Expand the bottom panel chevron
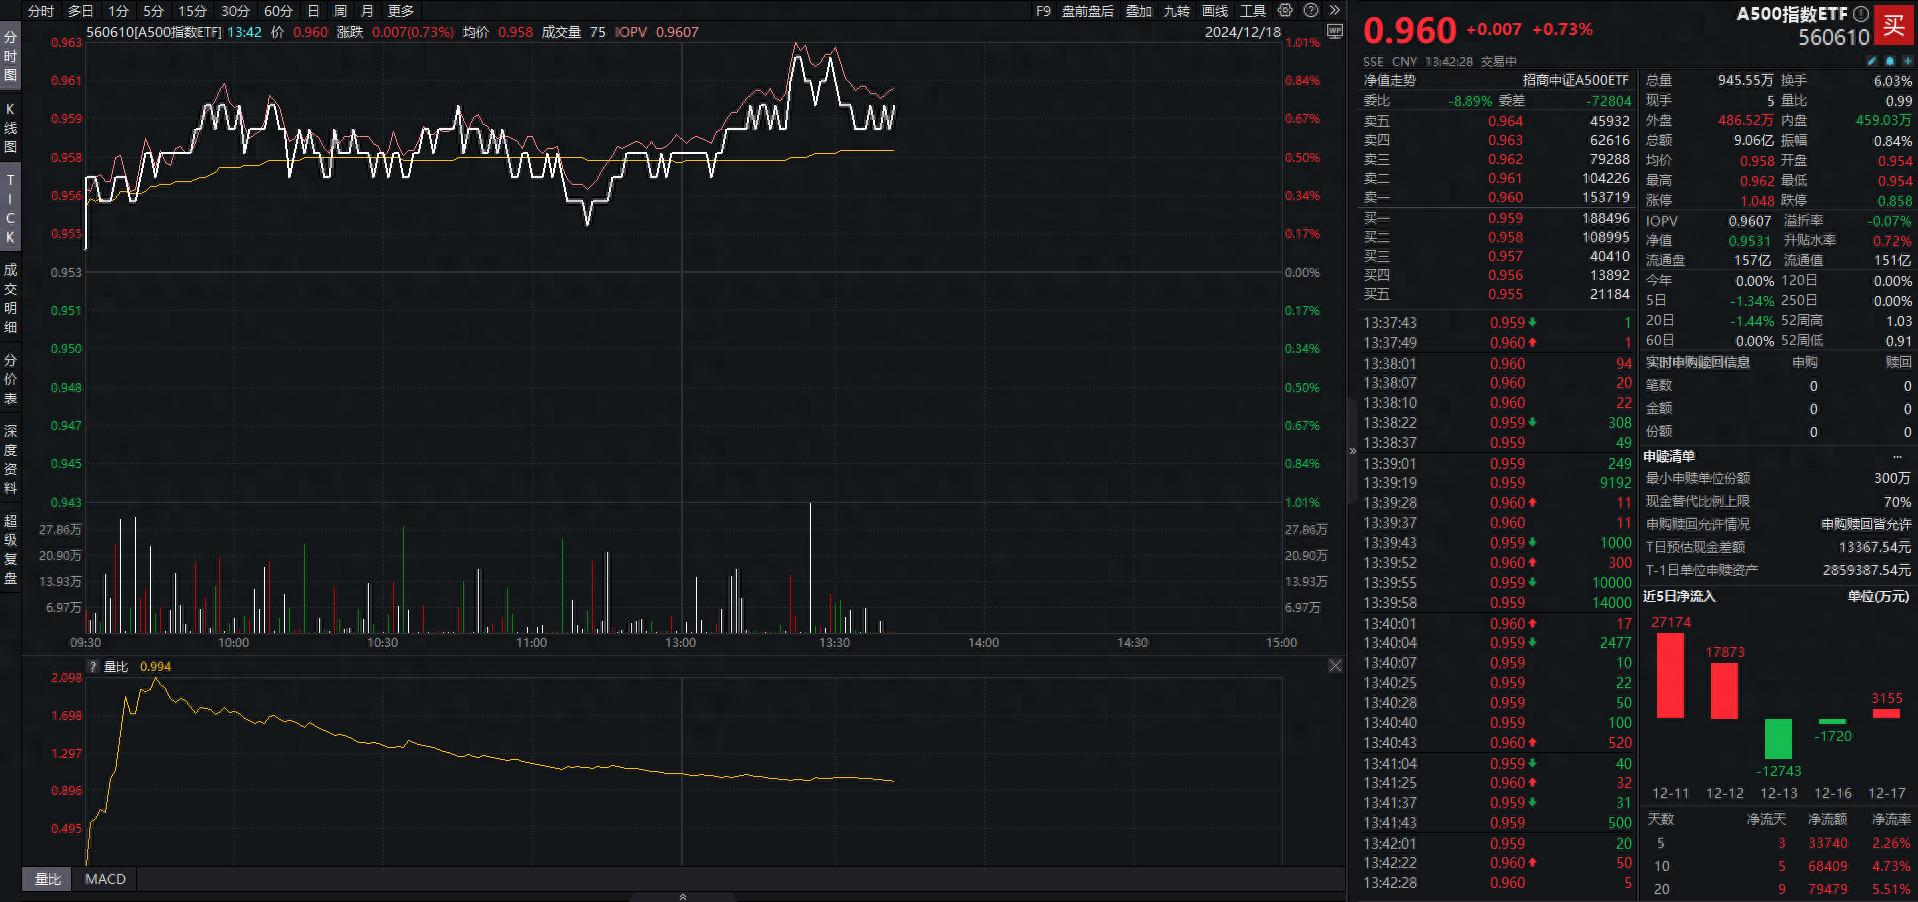This screenshot has height=902, width=1918. tap(683, 896)
